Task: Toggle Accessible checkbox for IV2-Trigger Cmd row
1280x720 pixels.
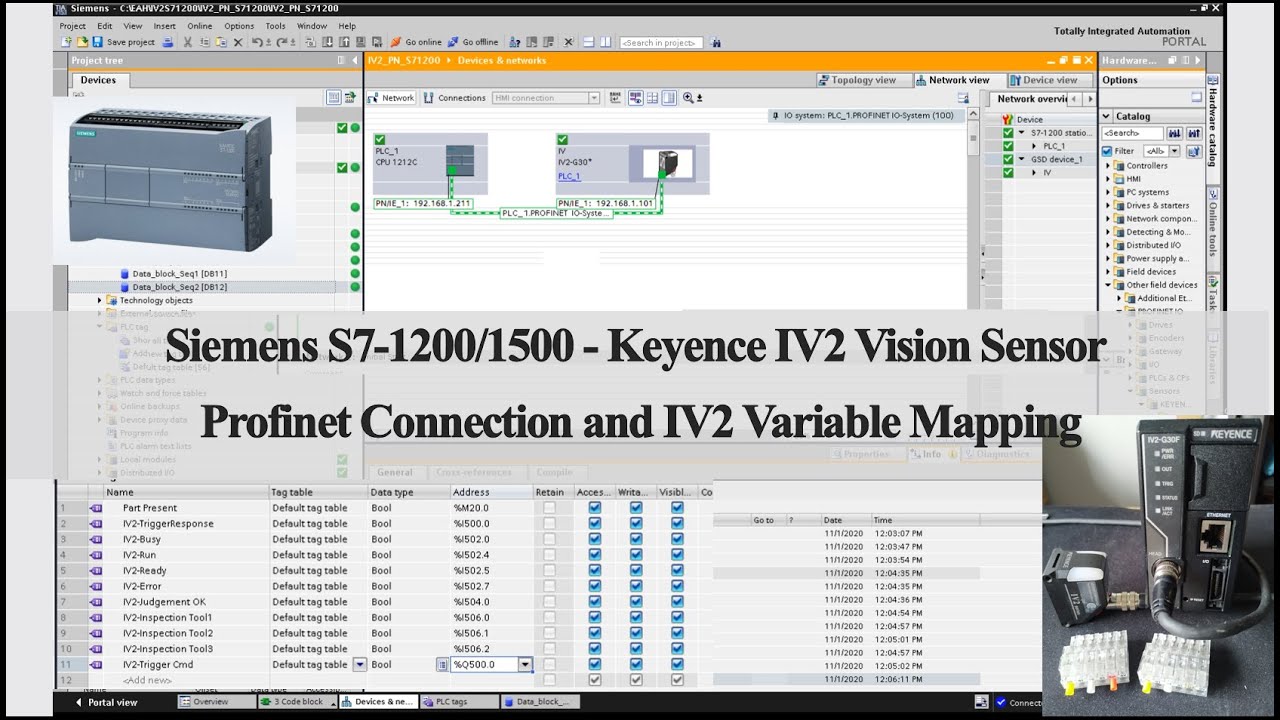Action: point(595,664)
